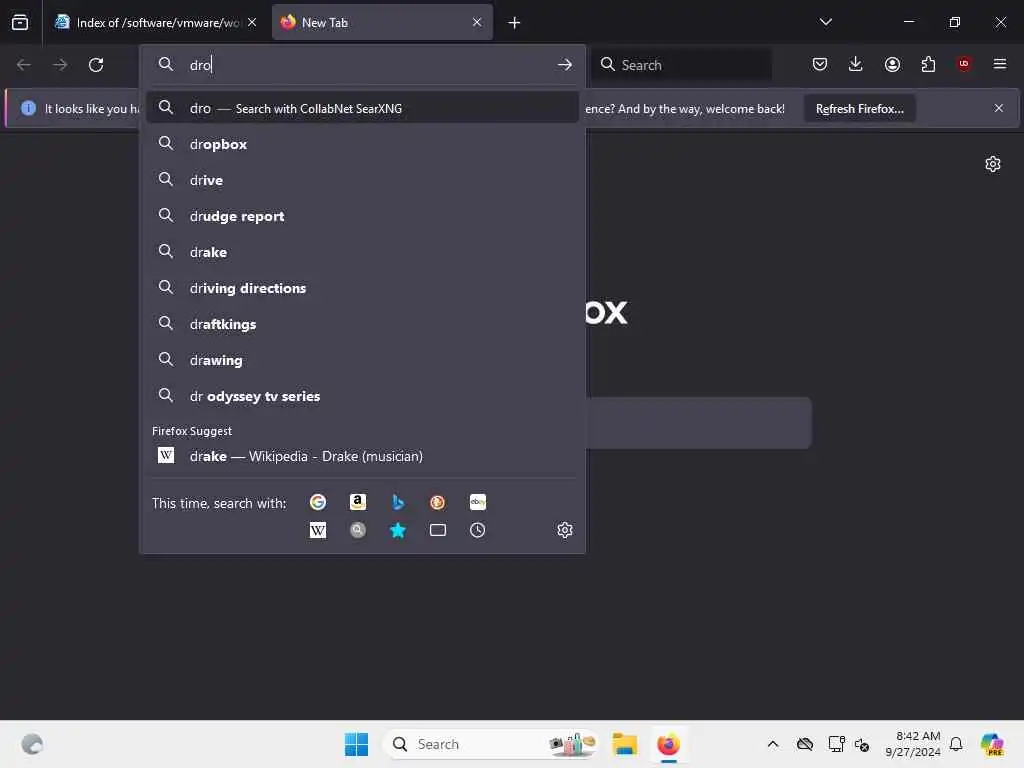Open the uBlock Origin extension icon
Viewport: 1024px width, 768px height.
point(964,64)
